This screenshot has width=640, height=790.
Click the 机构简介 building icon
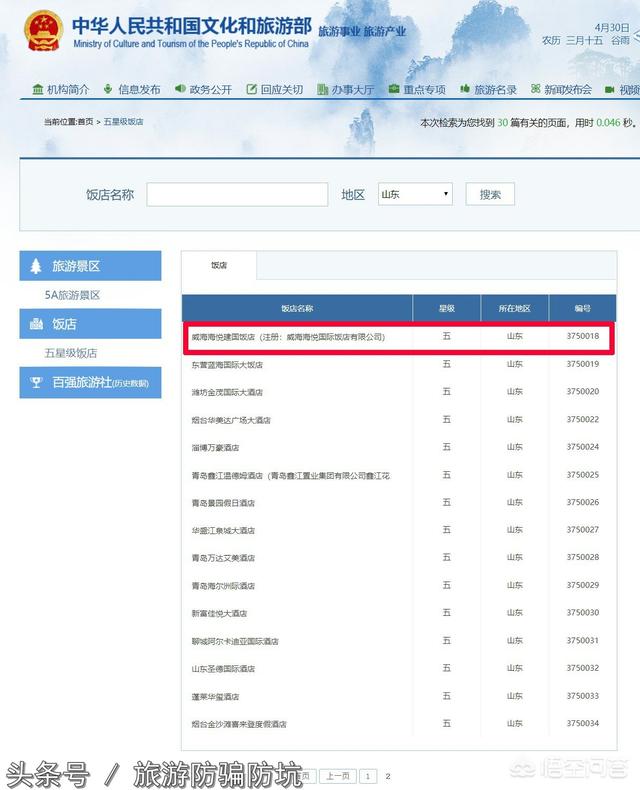tap(38, 89)
